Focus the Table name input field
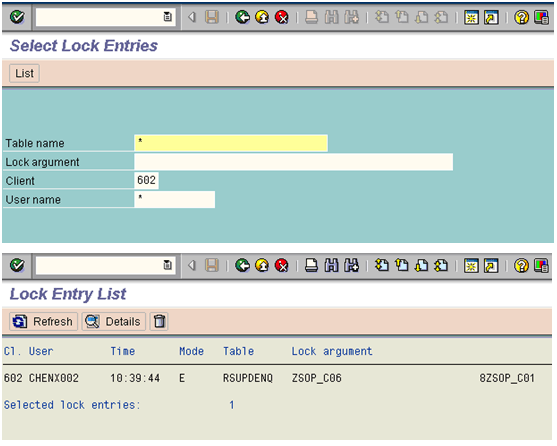Image resolution: width=557 pixels, height=446 pixels. click(x=231, y=143)
